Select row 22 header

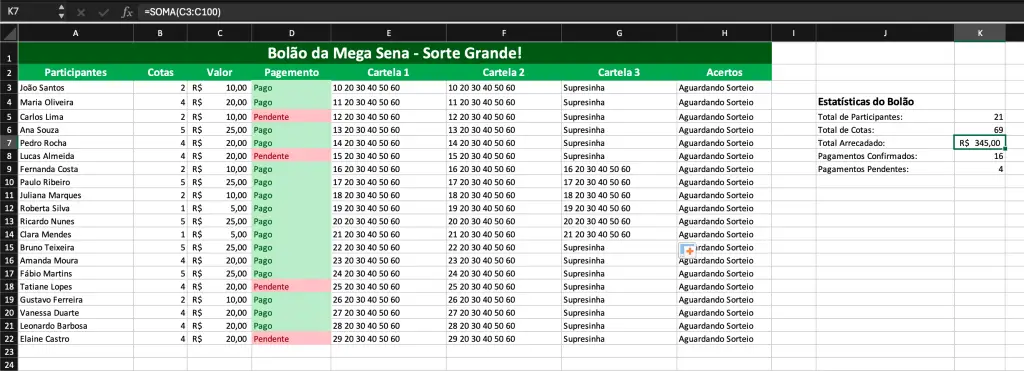tap(9, 338)
